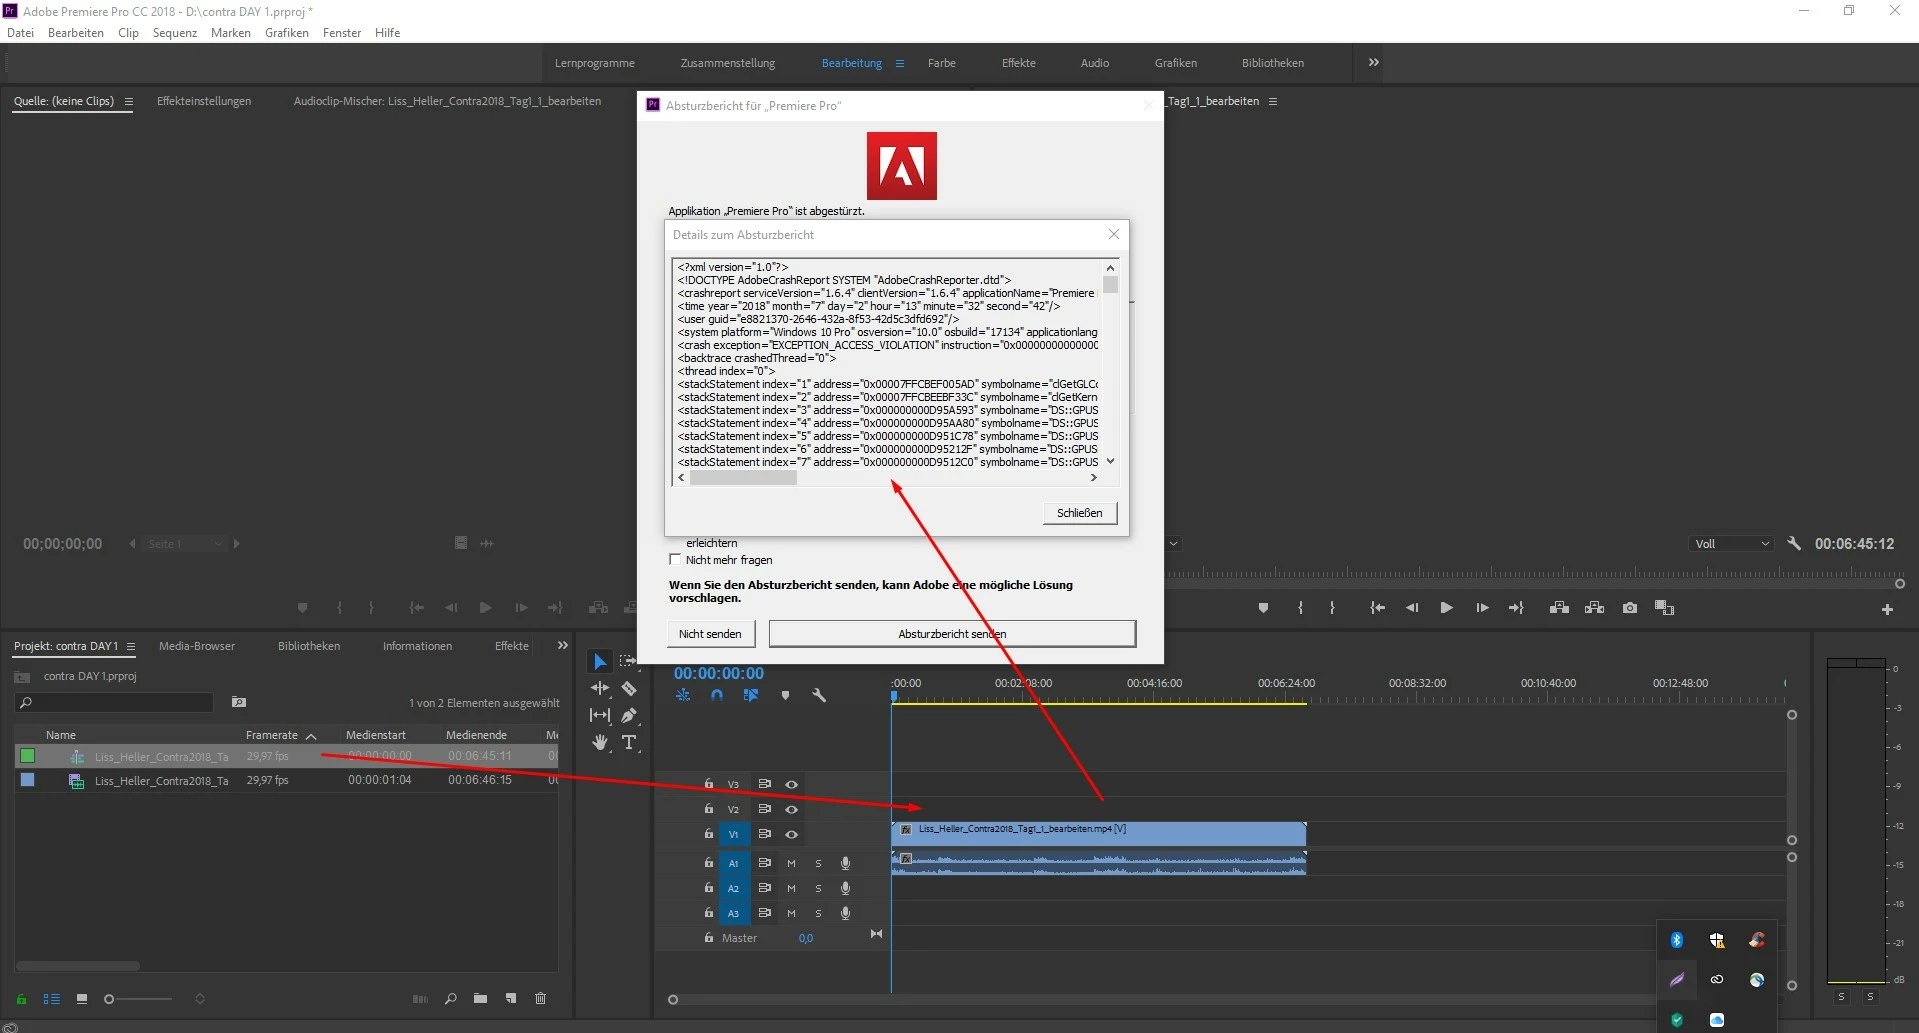Click the program monitor Play button
The image size is (1919, 1033).
pyautogui.click(x=1446, y=608)
